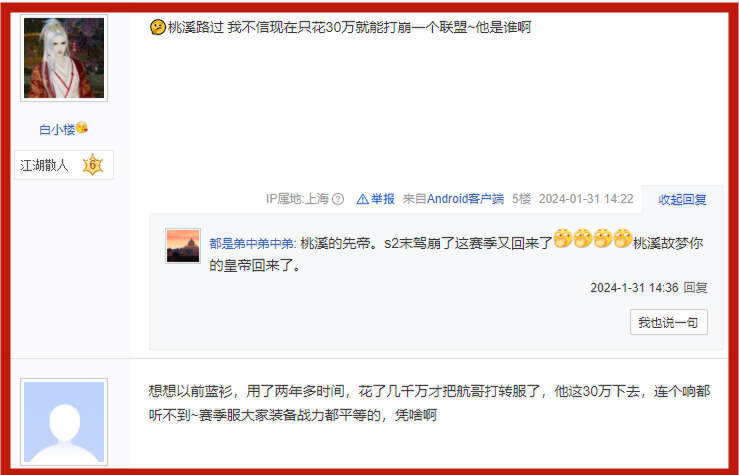
Task: Click the second laughing emoji in the reply
Action: [583, 238]
